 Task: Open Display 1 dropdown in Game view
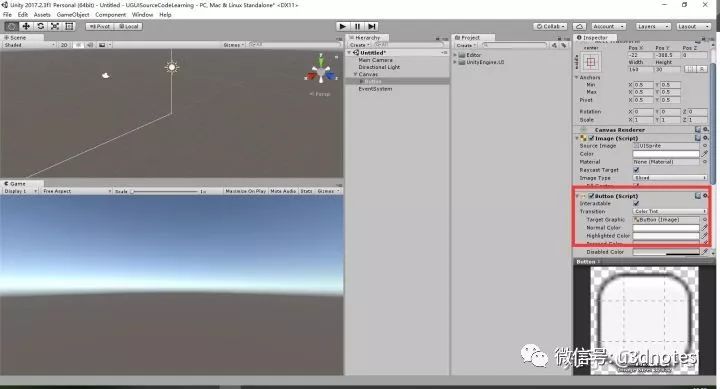coord(20,191)
